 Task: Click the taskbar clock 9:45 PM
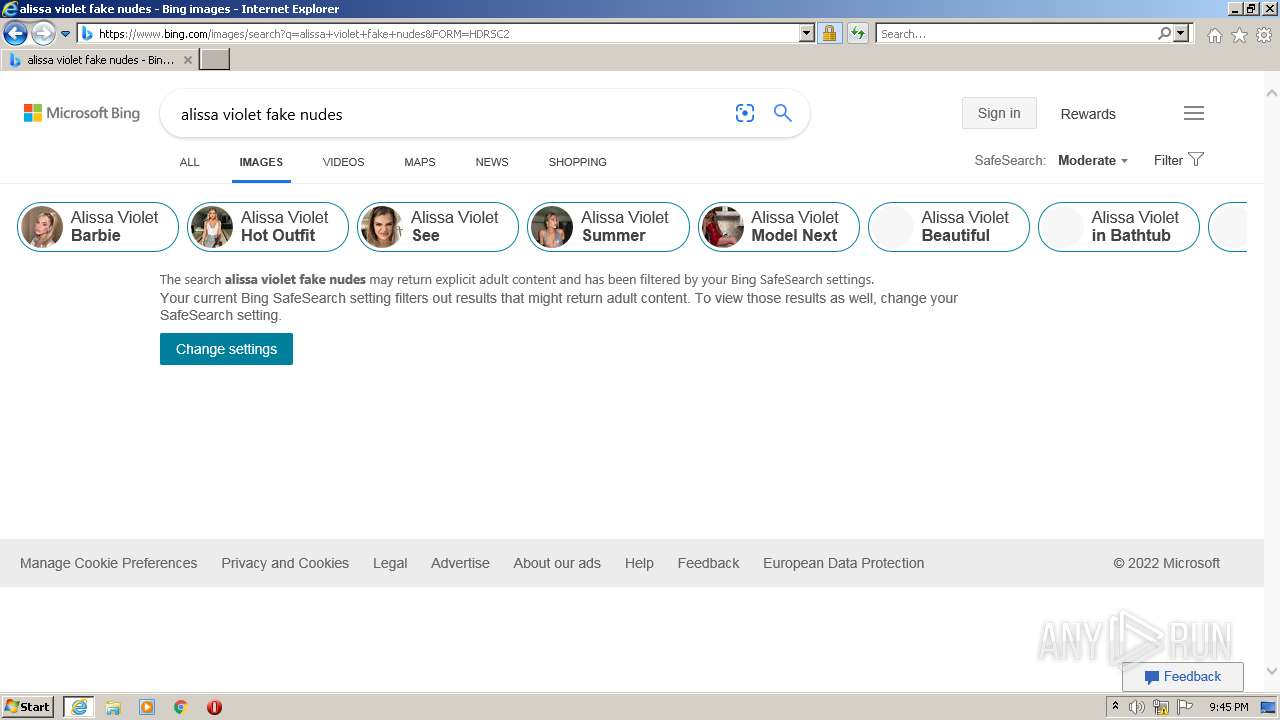1229,707
